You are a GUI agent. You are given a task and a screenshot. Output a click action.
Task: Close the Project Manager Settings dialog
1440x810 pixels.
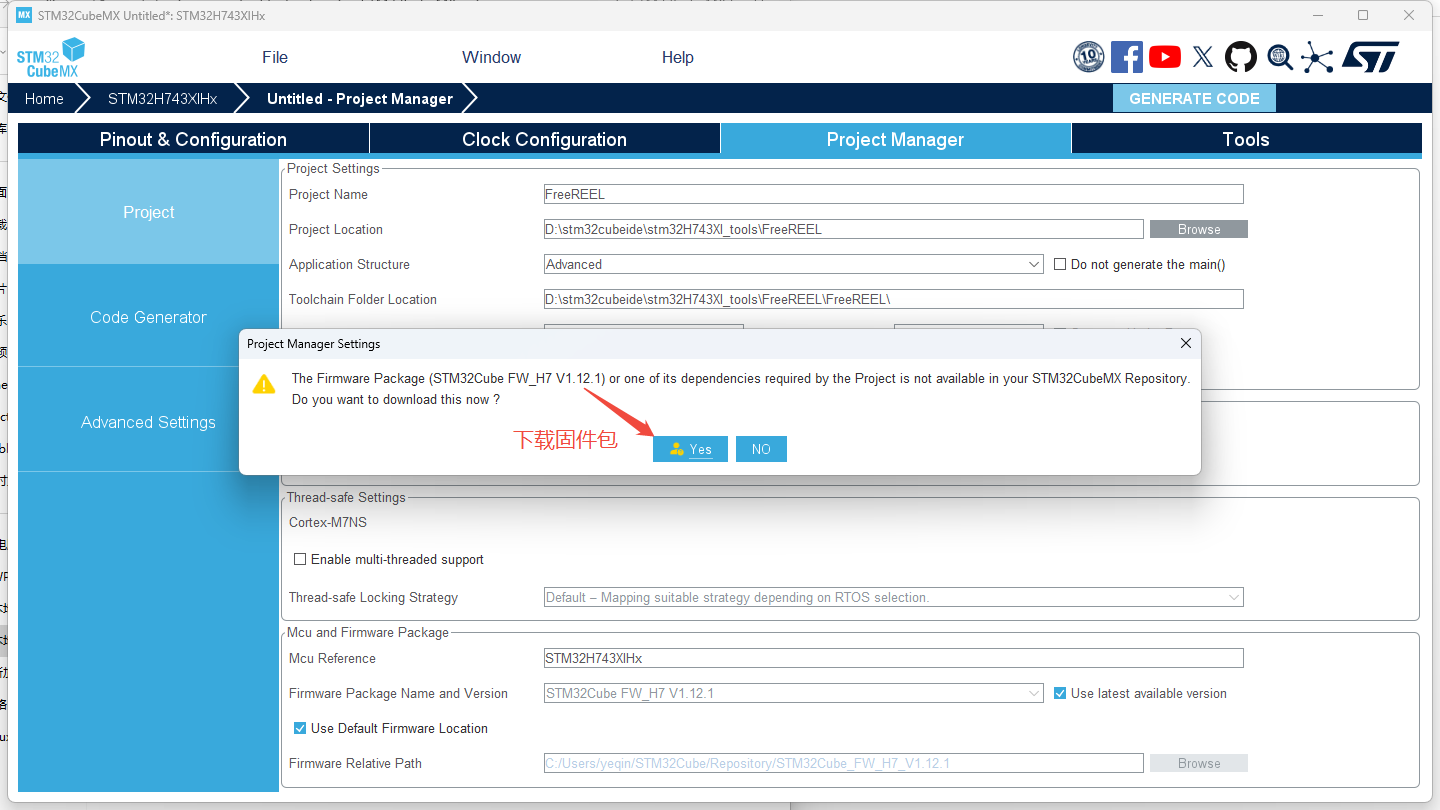click(1185, 343)
